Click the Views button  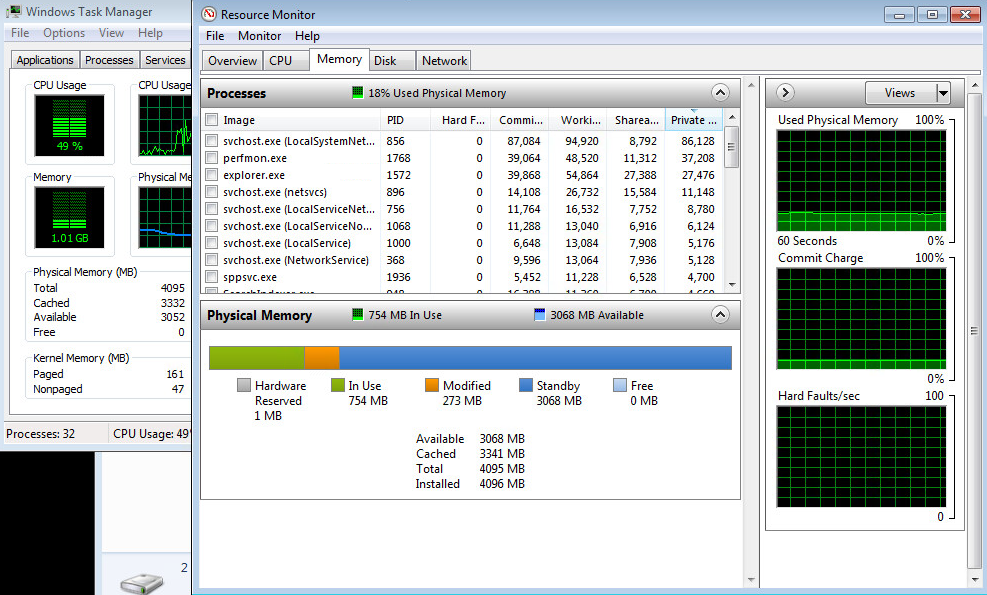[x=900, y=93]
